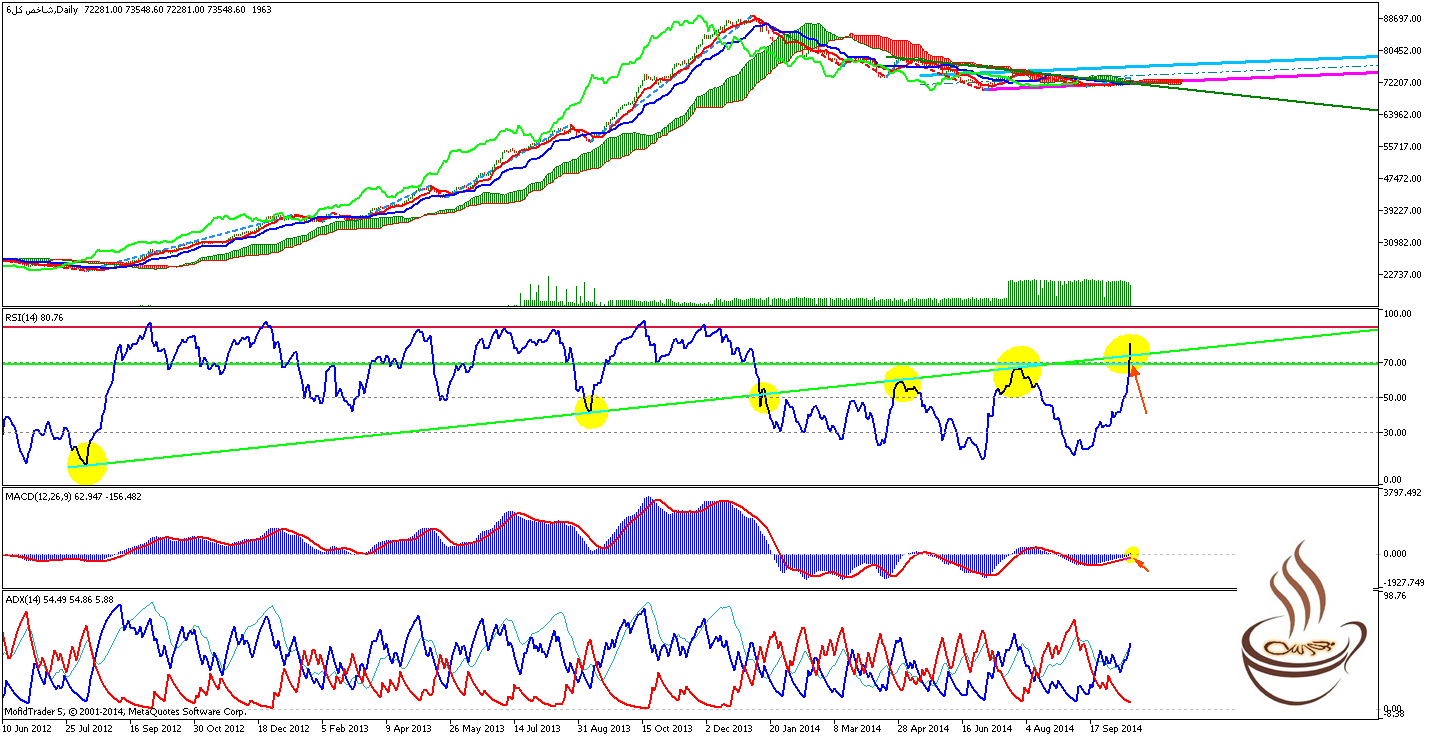The height and width of the screenshot is (740, 1436).
Task: Click the 30.00 level on RSI axis
Action: pos(1396,432)
